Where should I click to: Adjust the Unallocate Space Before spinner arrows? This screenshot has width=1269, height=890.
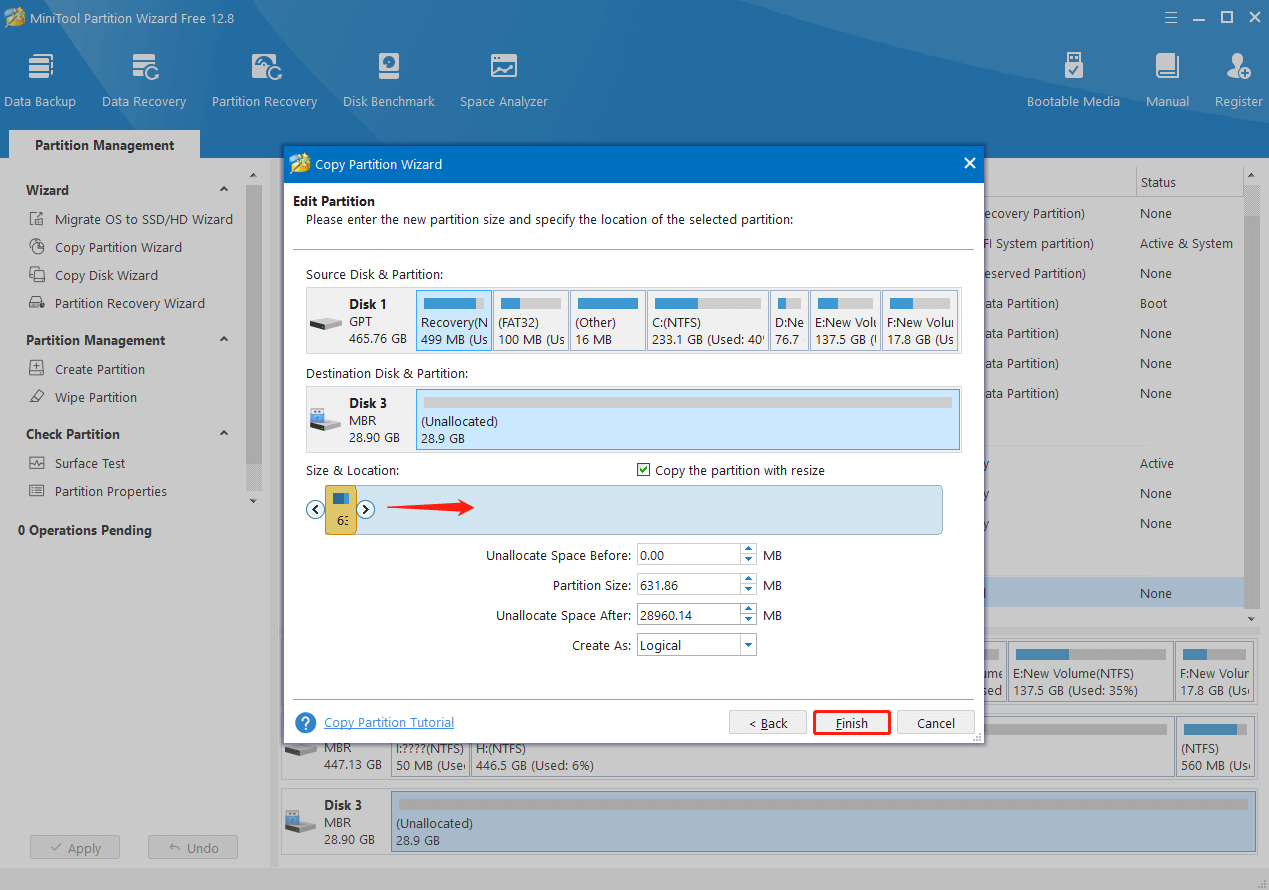[x=749, y=555]
